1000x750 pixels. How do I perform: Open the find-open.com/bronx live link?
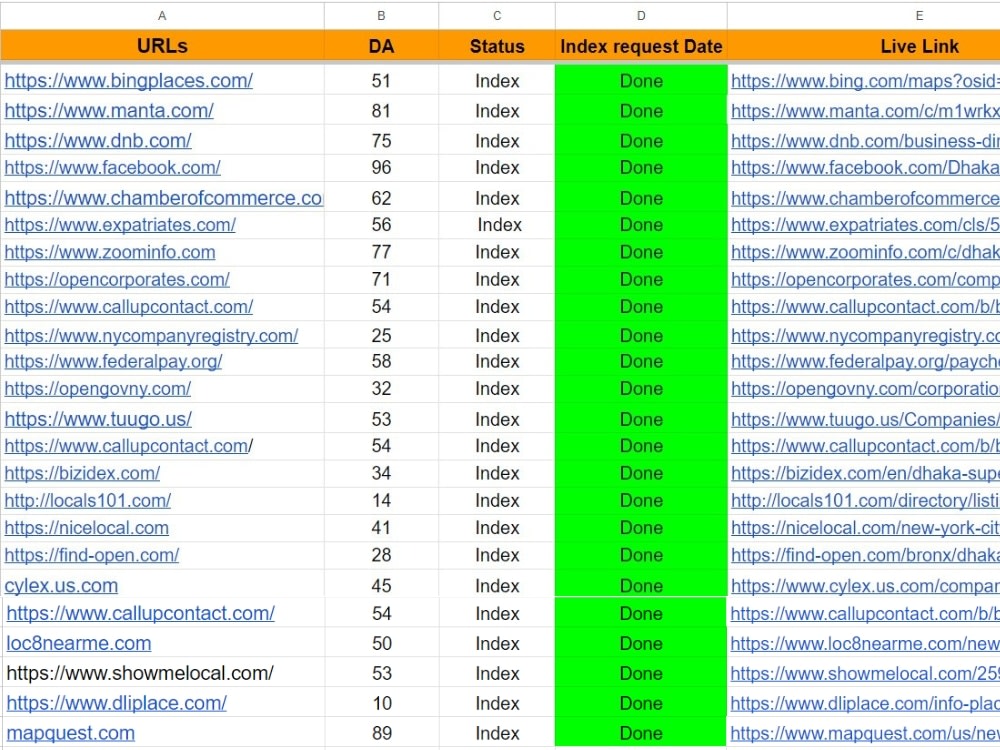click(x=865, y=555)
